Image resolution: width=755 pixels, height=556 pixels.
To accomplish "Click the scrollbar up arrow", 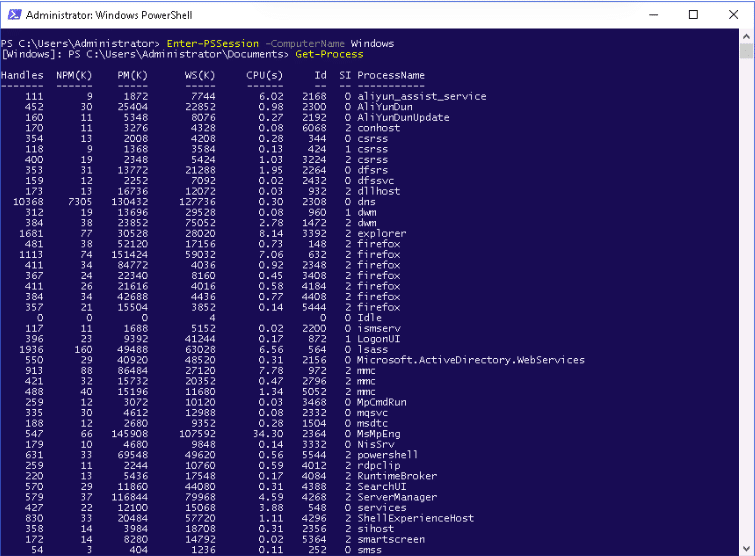I will click(746, 36).
